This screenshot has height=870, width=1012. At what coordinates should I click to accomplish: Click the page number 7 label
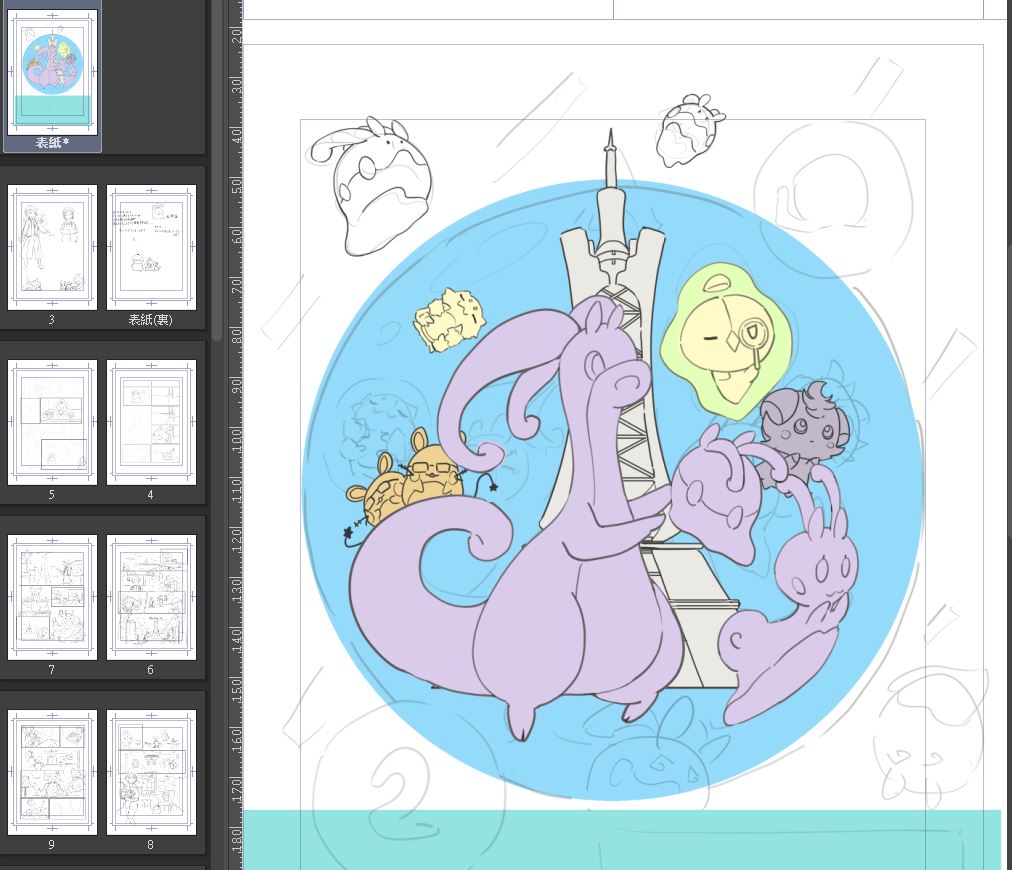52,670
